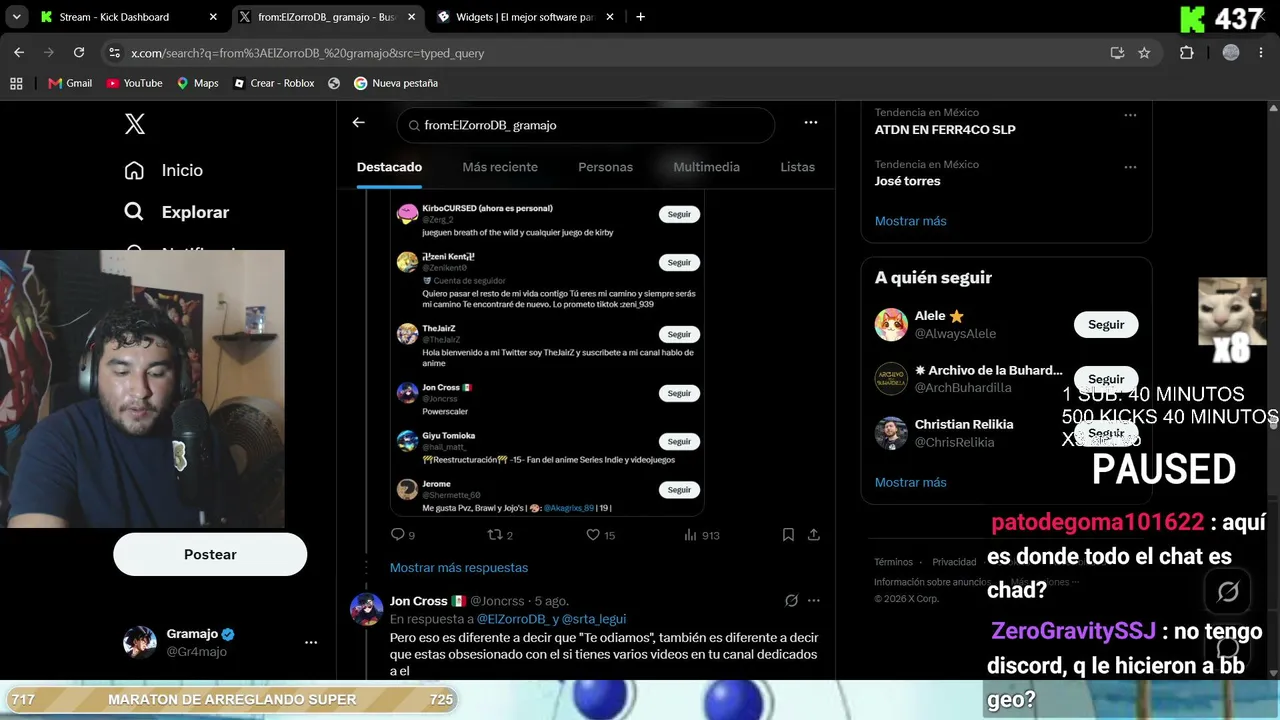
Task: Click Seguir beside KirboCURSED in embedded image
Action: (x=679, y=214)
